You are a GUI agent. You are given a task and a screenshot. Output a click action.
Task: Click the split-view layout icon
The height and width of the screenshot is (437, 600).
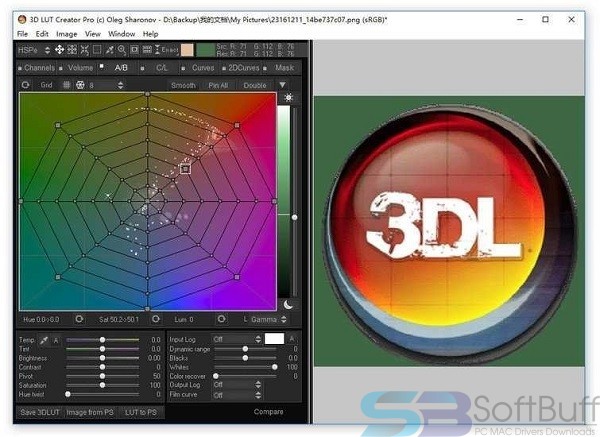tap(147, 50)
